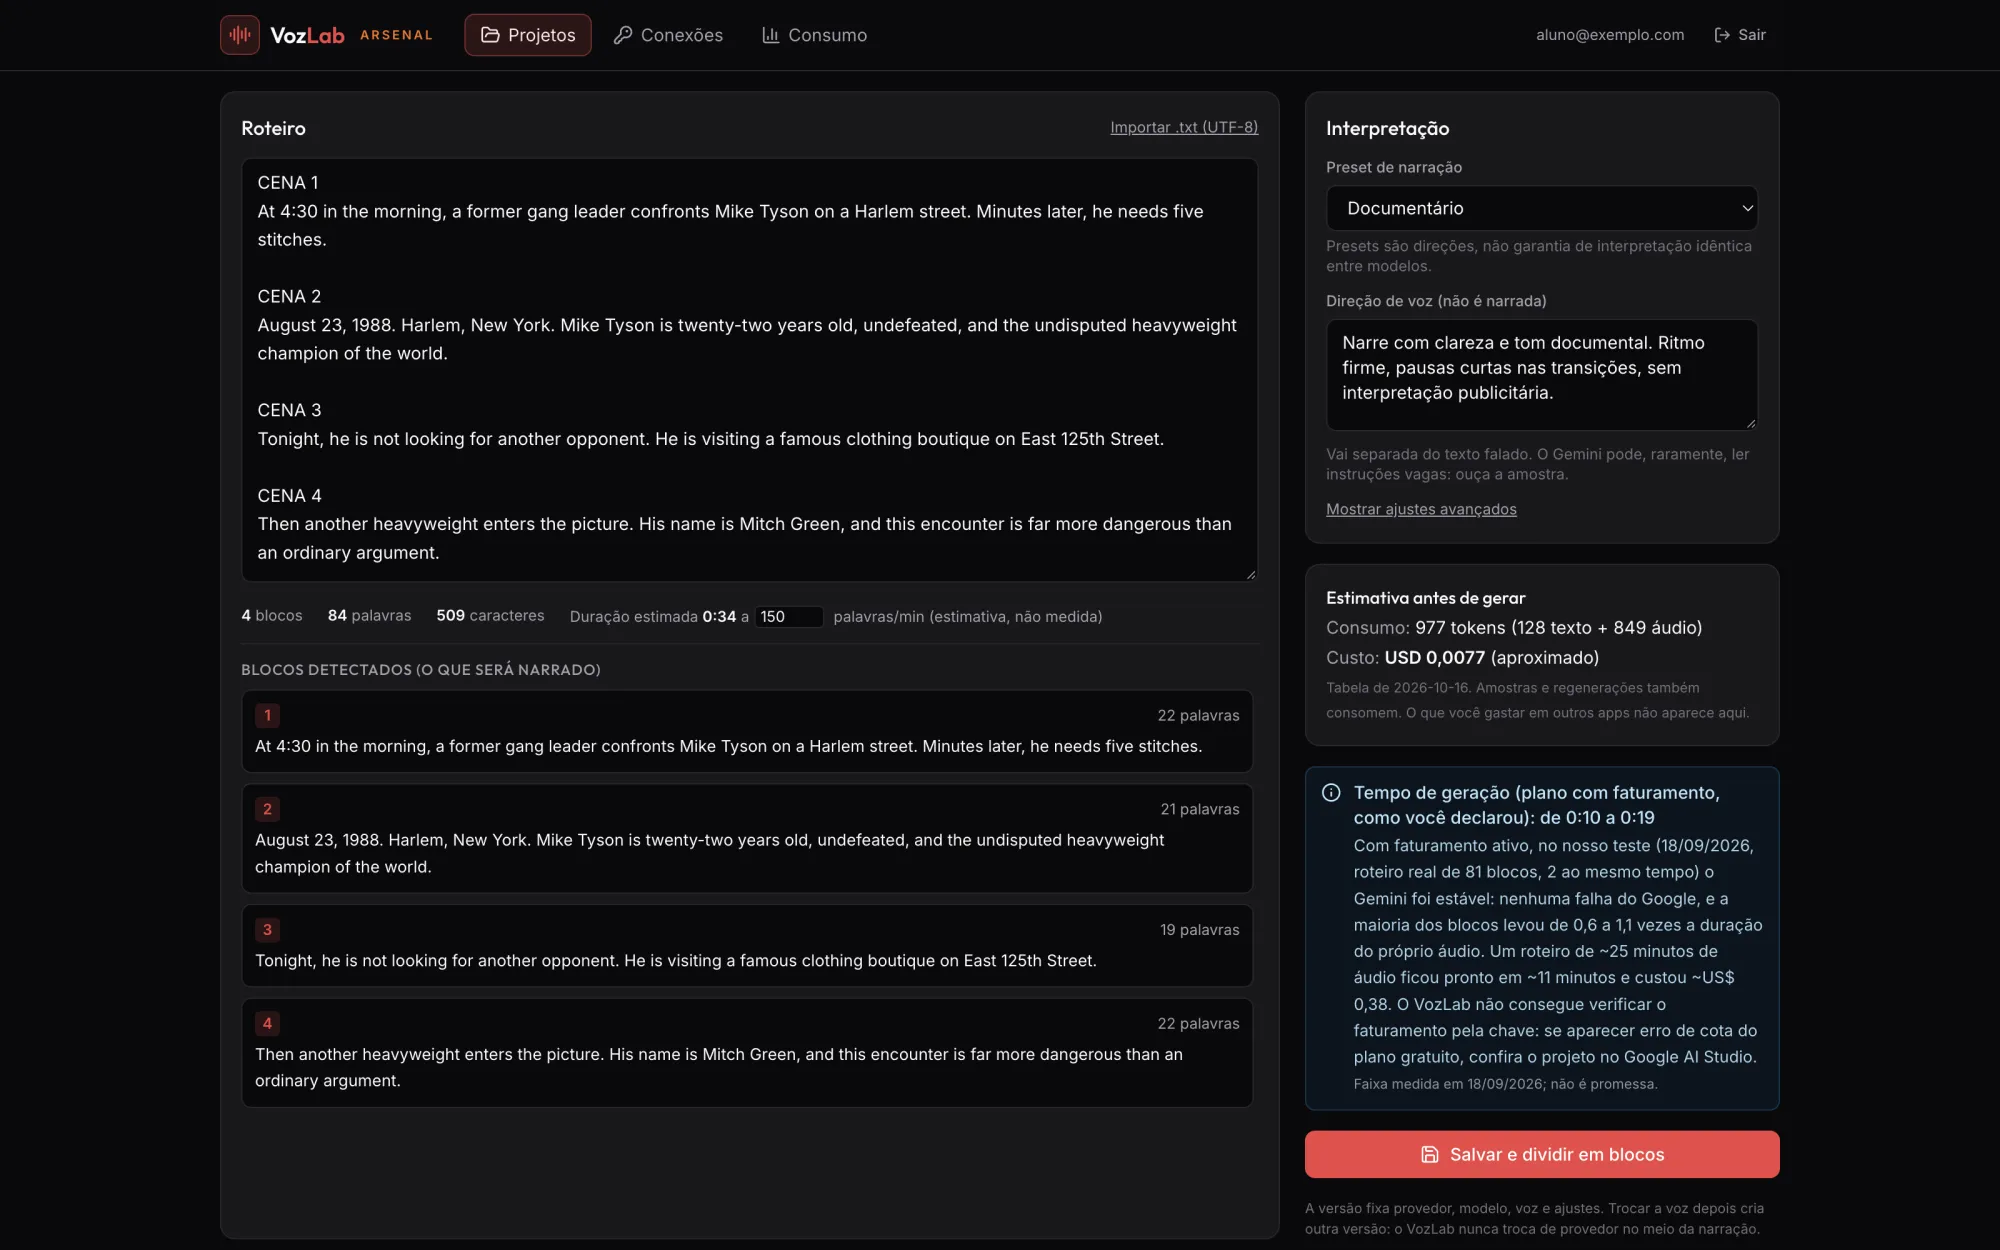Click the Sair logout button
The width and height of the screenshot is (2000, 1250).
[1740, 35]
